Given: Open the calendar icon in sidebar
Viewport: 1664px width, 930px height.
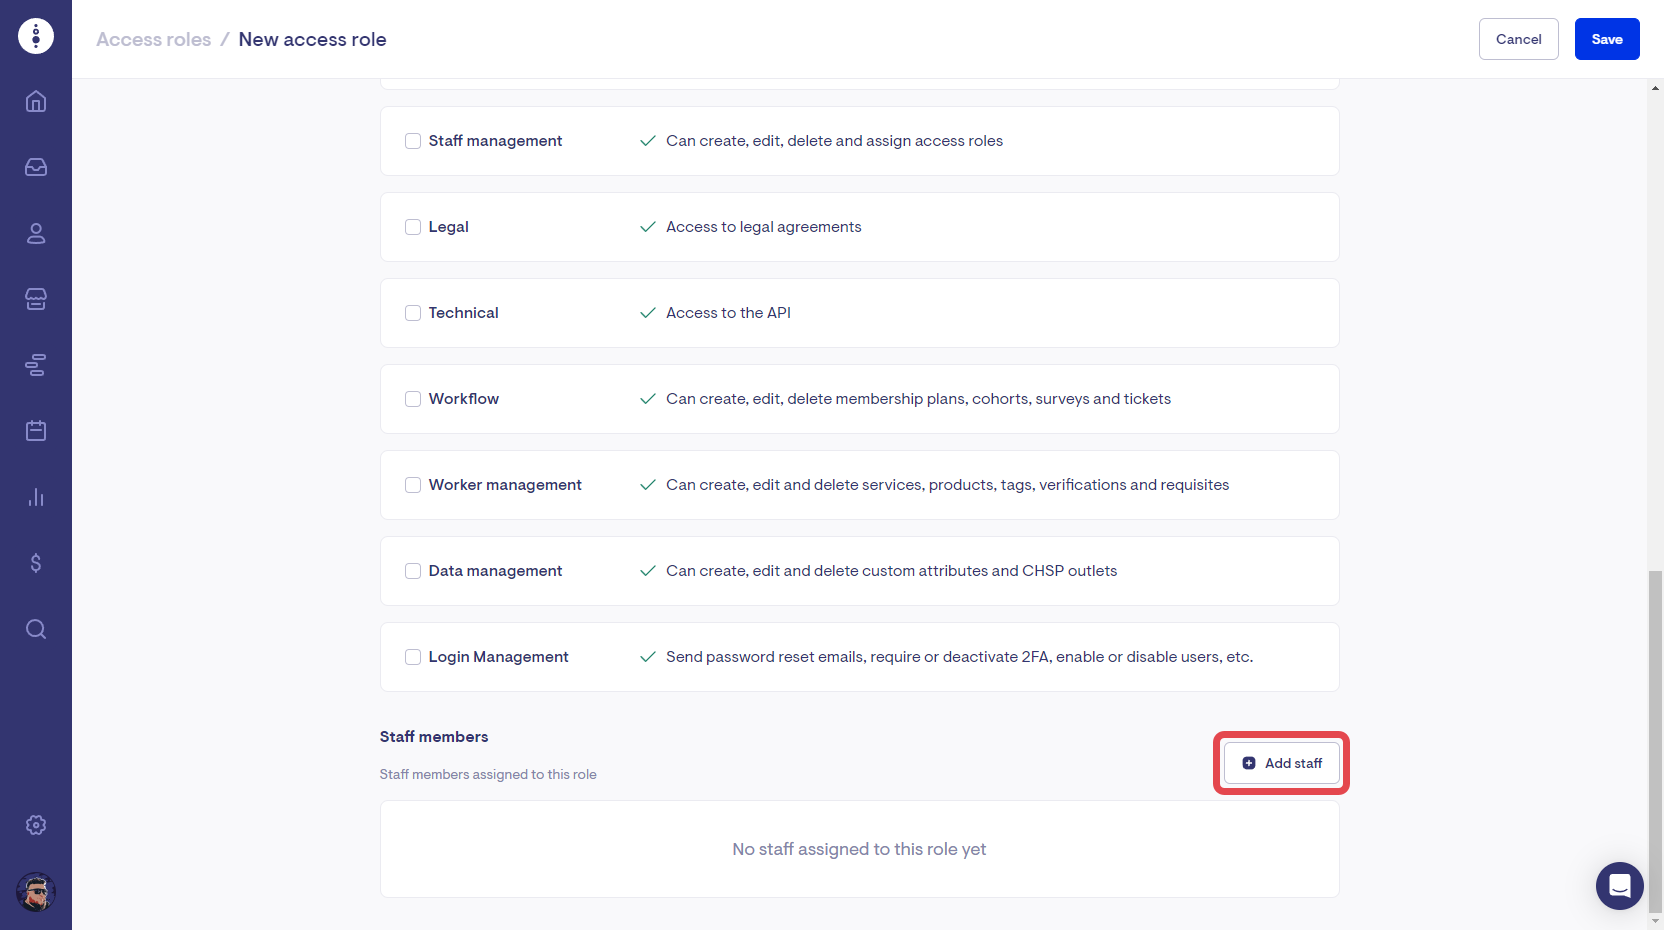Looking at the screenshot, I should tap(36, 431).
